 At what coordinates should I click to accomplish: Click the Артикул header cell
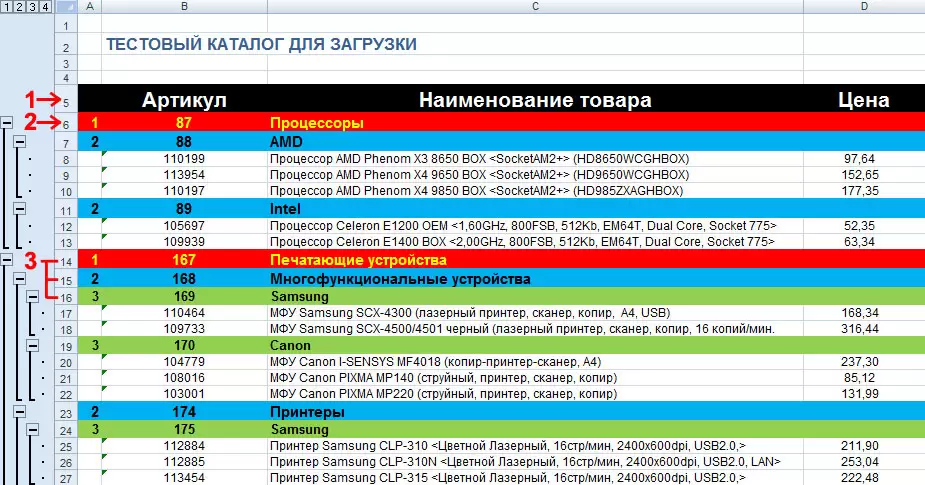184,100
